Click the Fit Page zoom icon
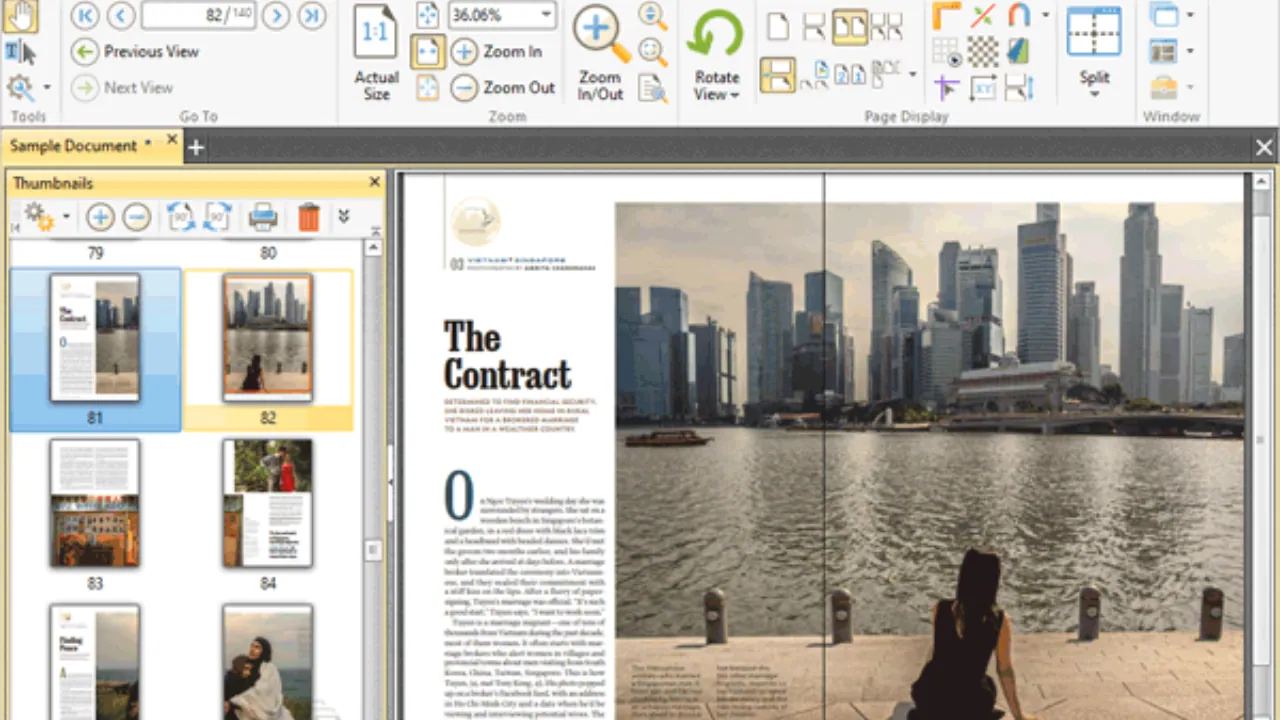 pos(427,15)
